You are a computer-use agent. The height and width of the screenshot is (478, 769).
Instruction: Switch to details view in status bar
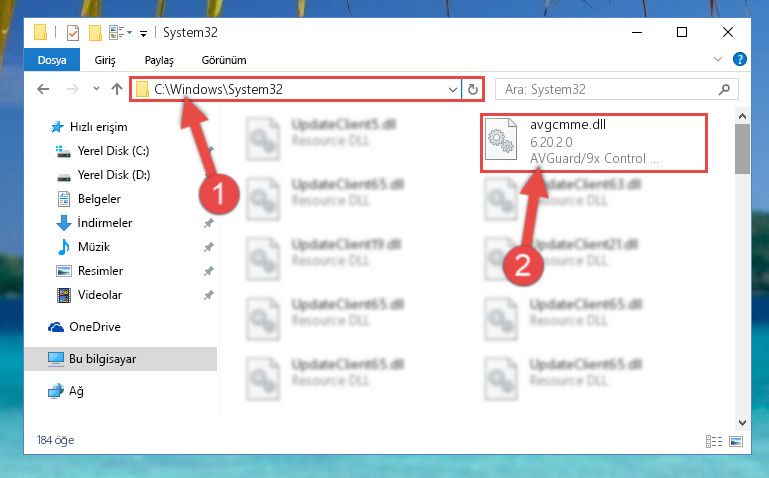click(x=714, y=441)
